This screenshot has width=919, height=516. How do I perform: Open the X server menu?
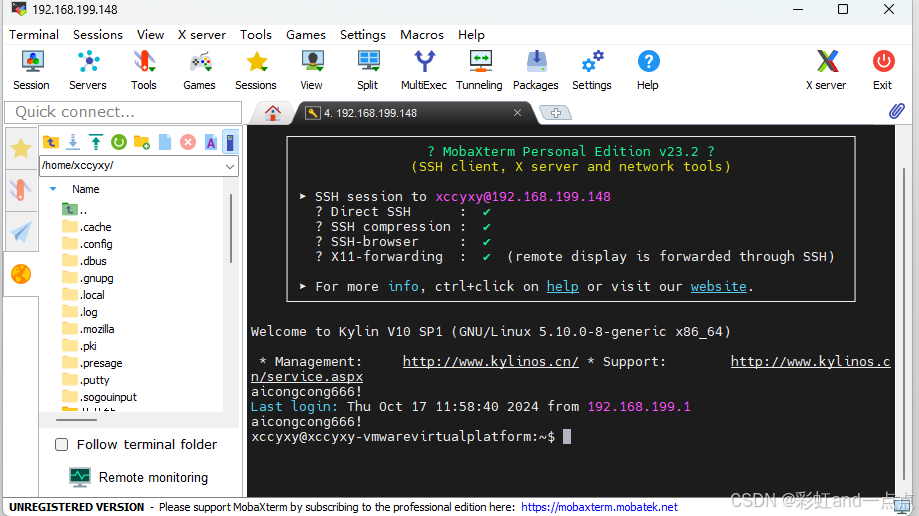coord(202,35)
